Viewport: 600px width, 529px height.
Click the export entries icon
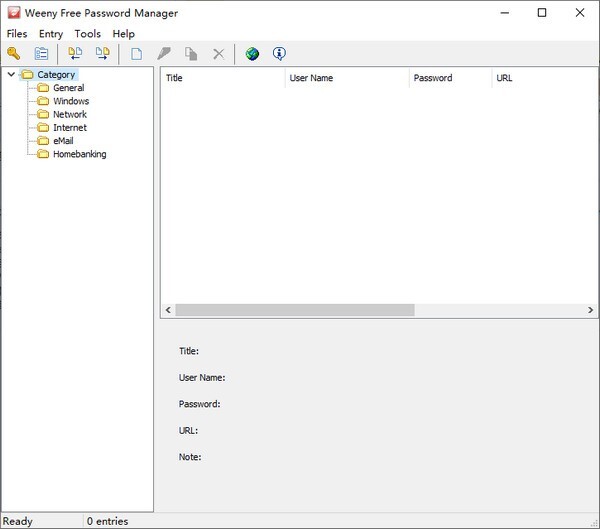102,54
